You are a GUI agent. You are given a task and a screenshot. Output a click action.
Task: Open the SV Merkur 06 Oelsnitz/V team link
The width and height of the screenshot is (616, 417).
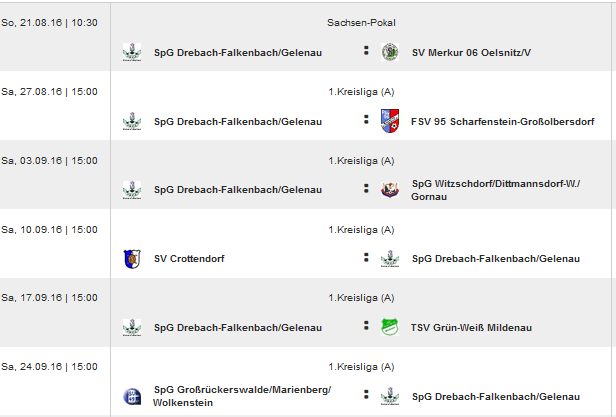471,53
